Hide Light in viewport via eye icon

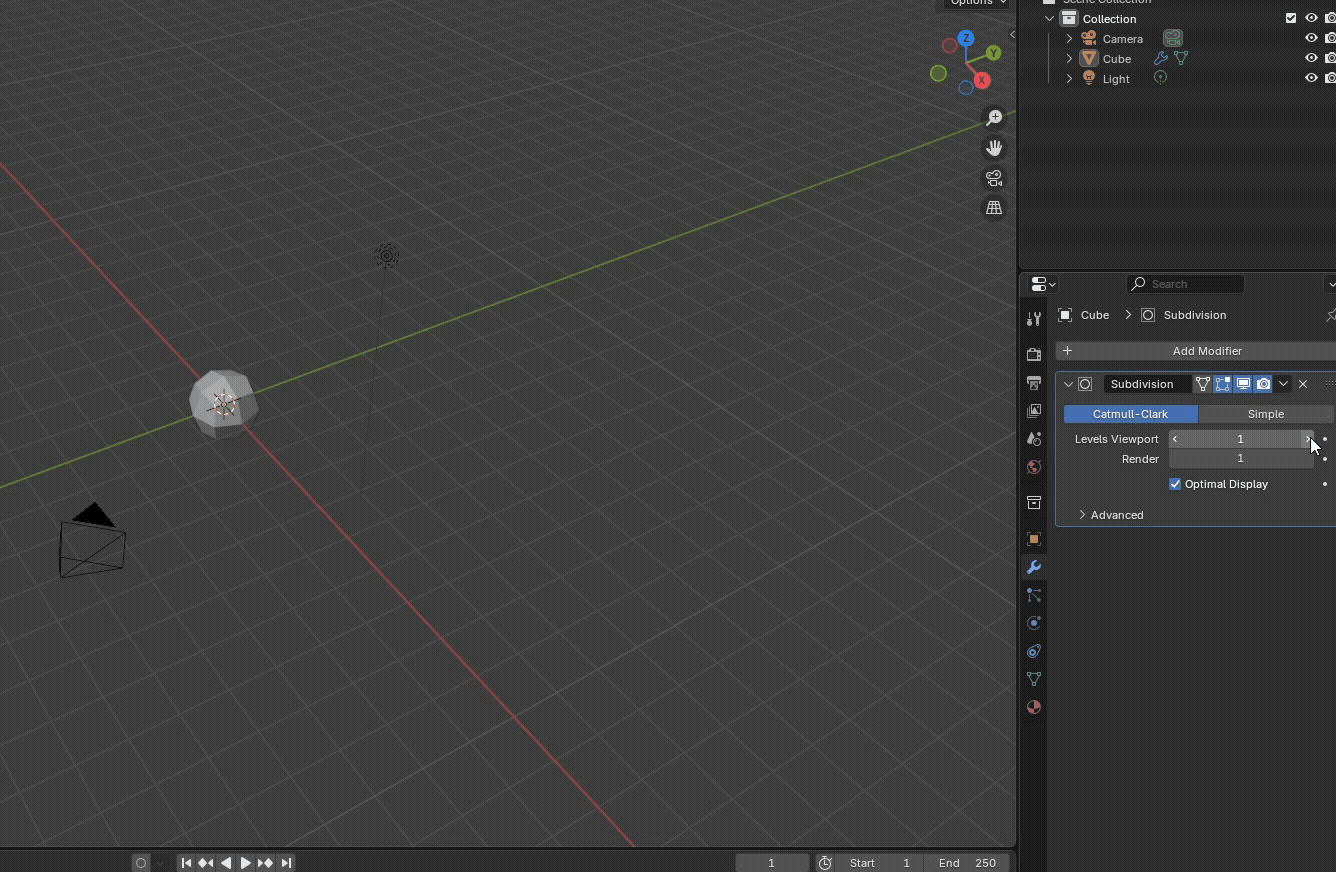tap(1311, 78)
